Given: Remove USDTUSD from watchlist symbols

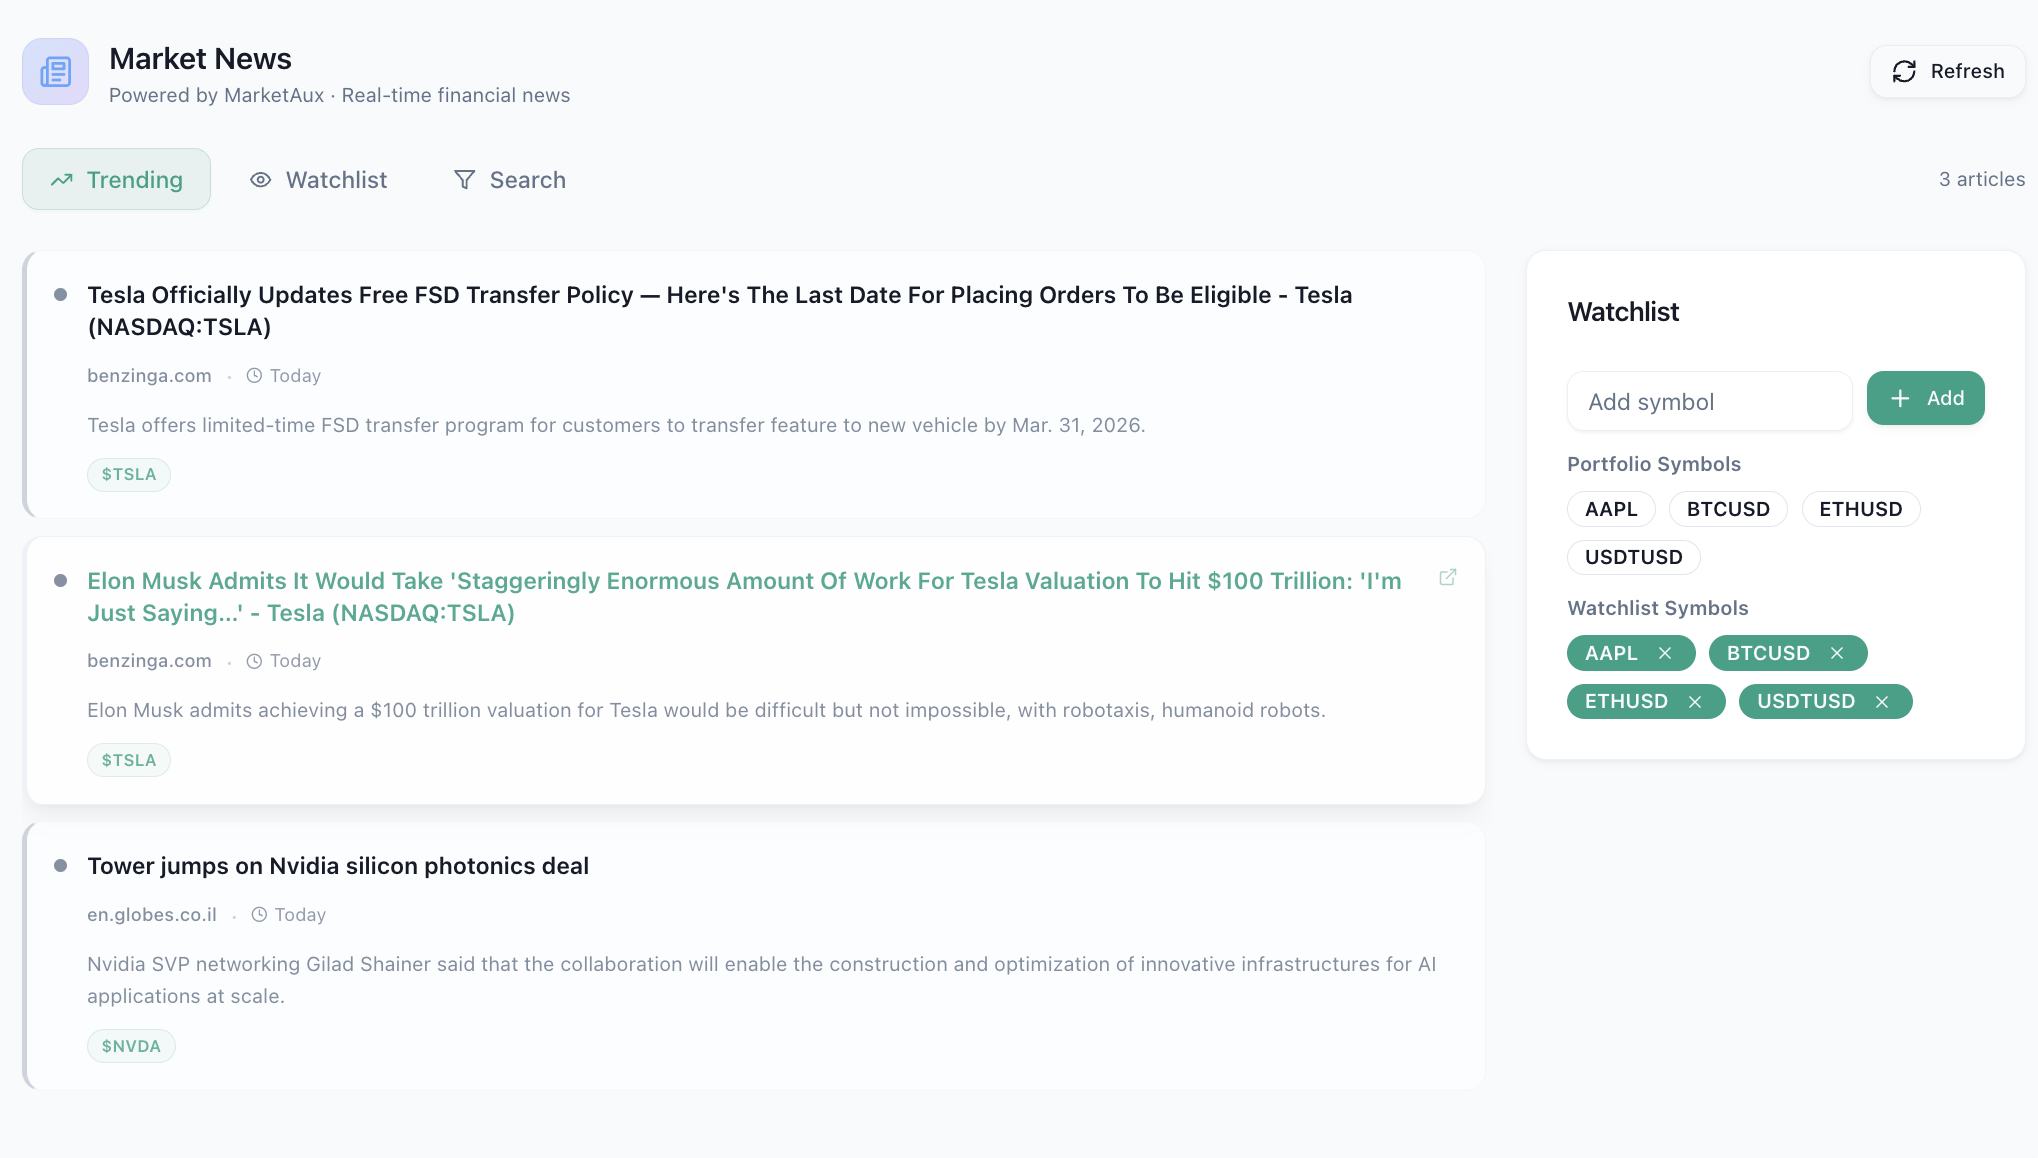Looking at the screenshot, I should click(x=1882, y=702).
